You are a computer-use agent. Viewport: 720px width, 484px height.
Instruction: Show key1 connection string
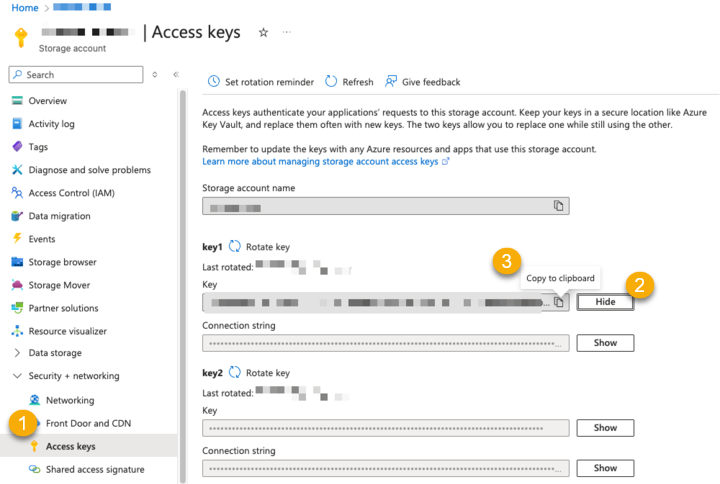click(605, 343)
